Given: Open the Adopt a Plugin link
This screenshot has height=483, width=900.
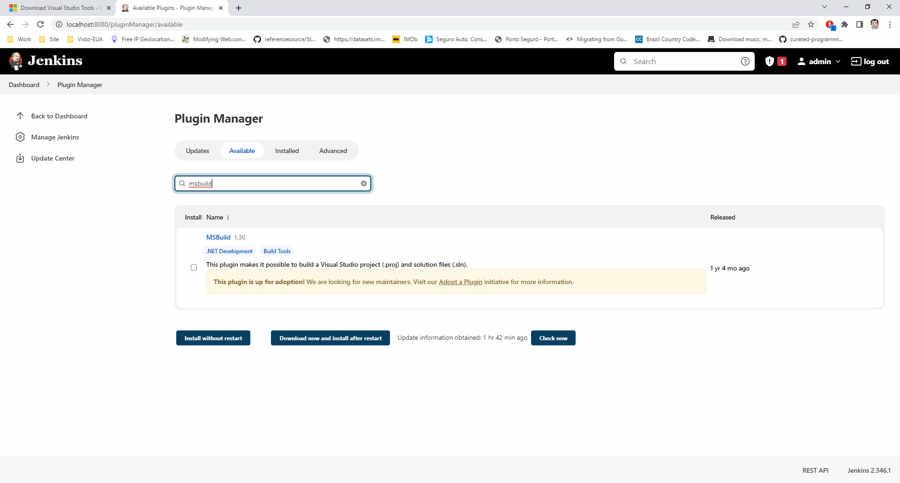Looking at the screenshot, I should coord(460,282).
